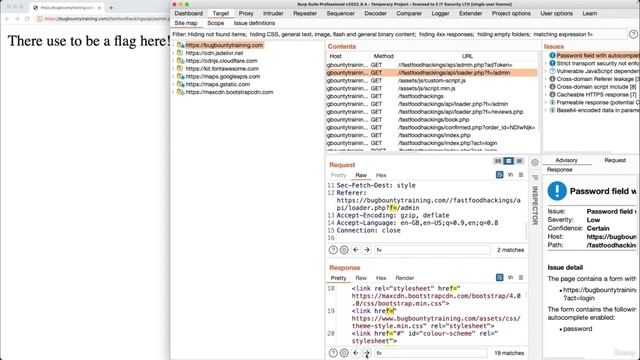Screen dimensions: 640x360
Task: Expand the bugbountytraining.com site tree node
Action: [174, 45]
